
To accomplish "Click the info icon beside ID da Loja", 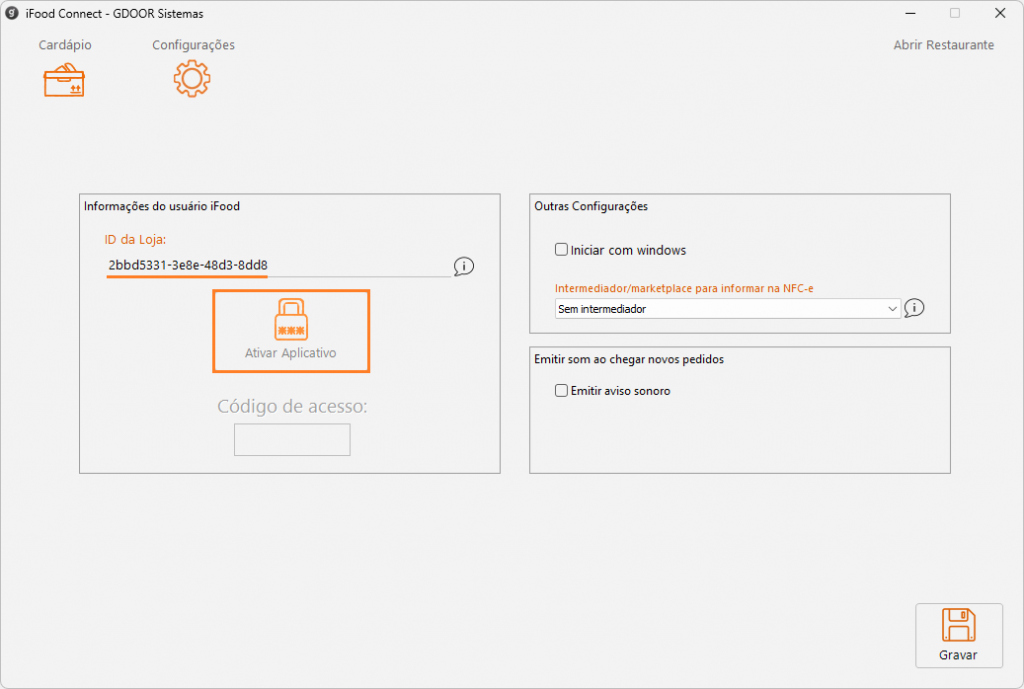I will (x=464, y=266).
